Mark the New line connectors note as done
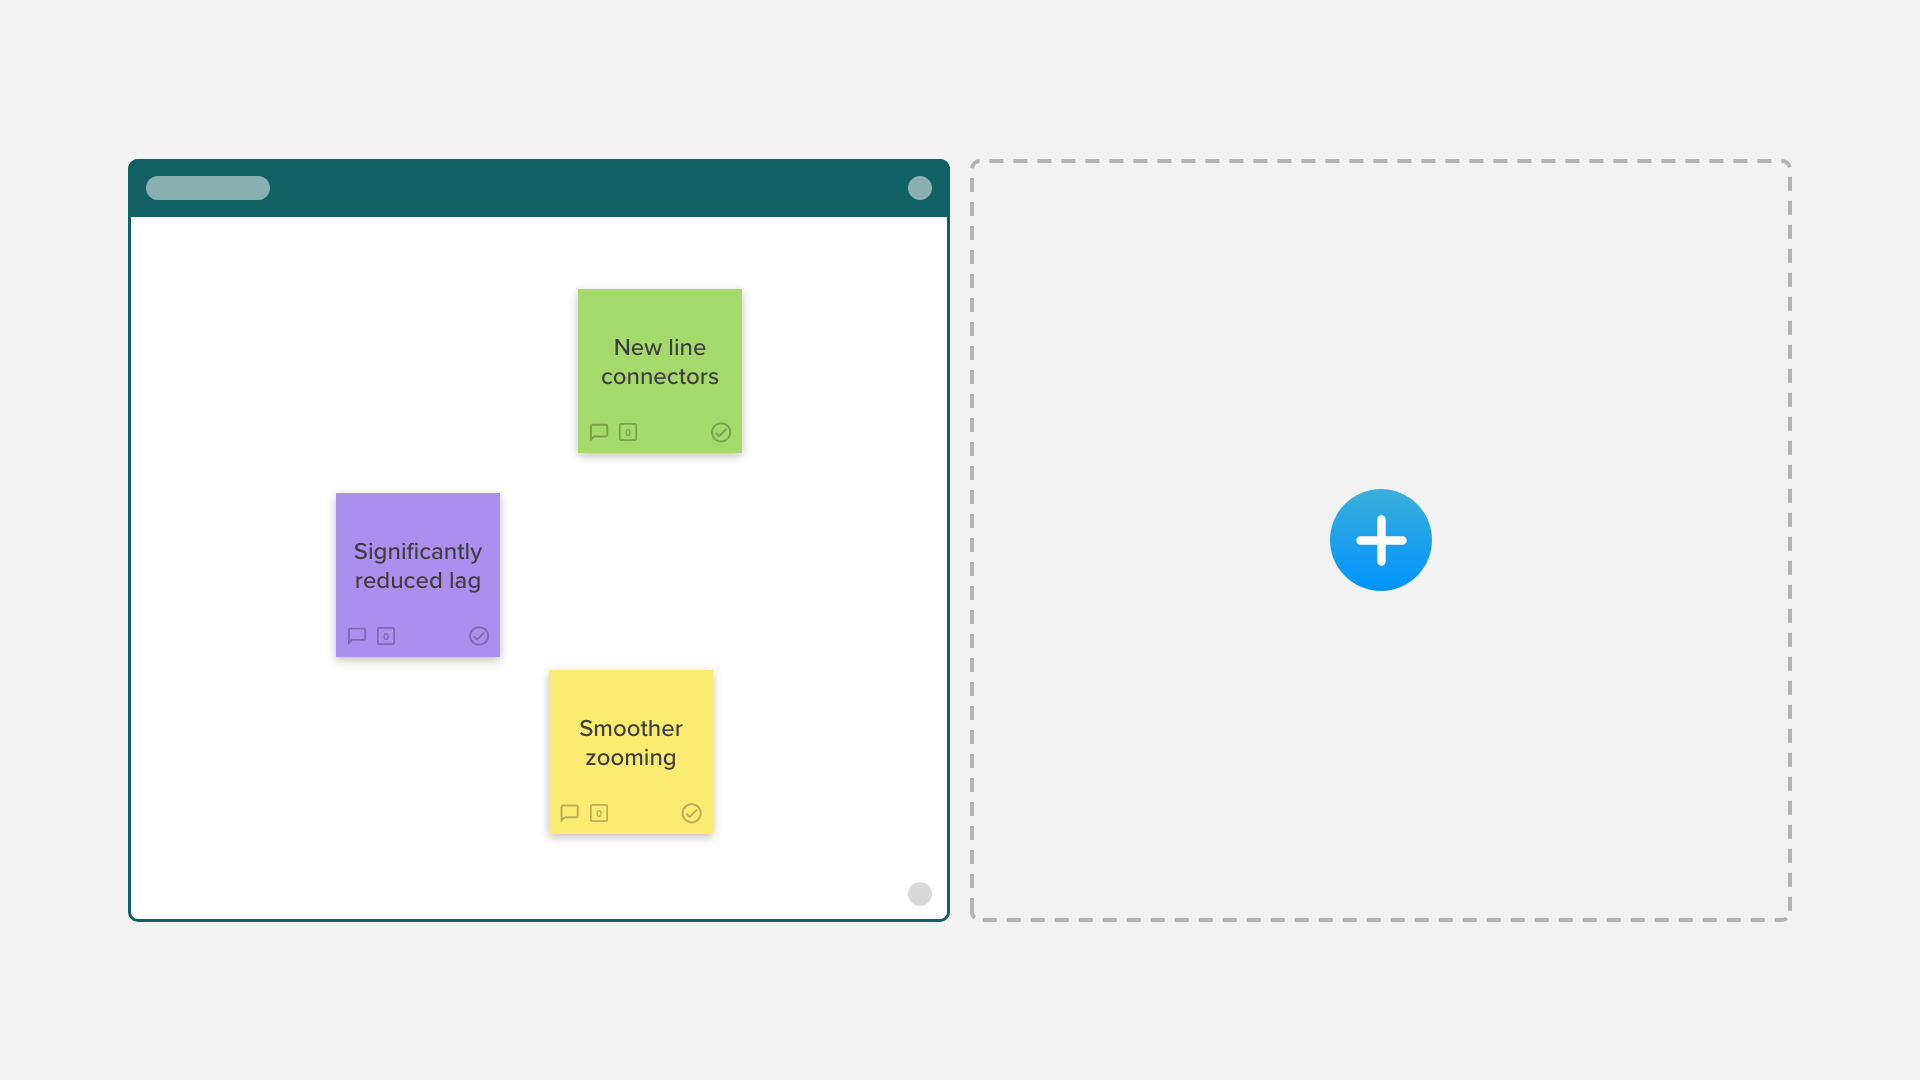Screen dimensions: 1920x1080 pyautogui.click(x=721, y=432)
